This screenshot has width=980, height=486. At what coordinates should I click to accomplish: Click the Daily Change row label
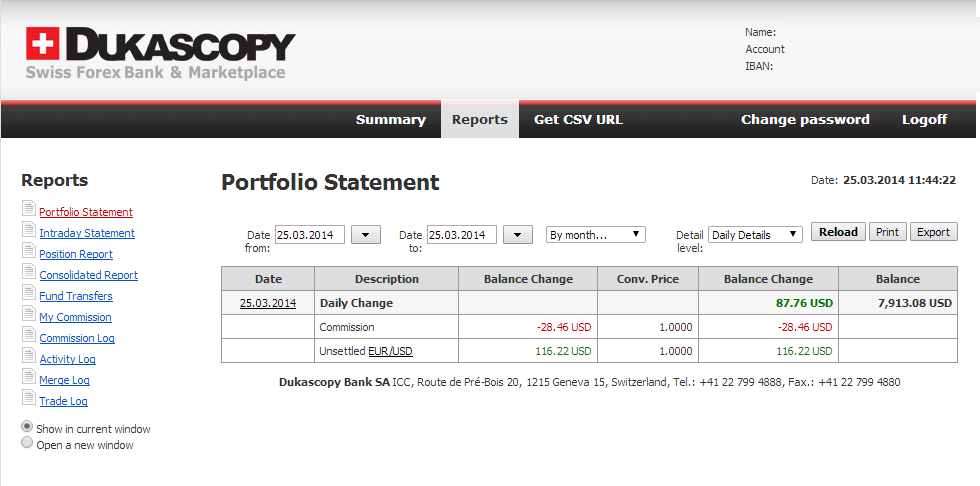(x=356, y=303)
